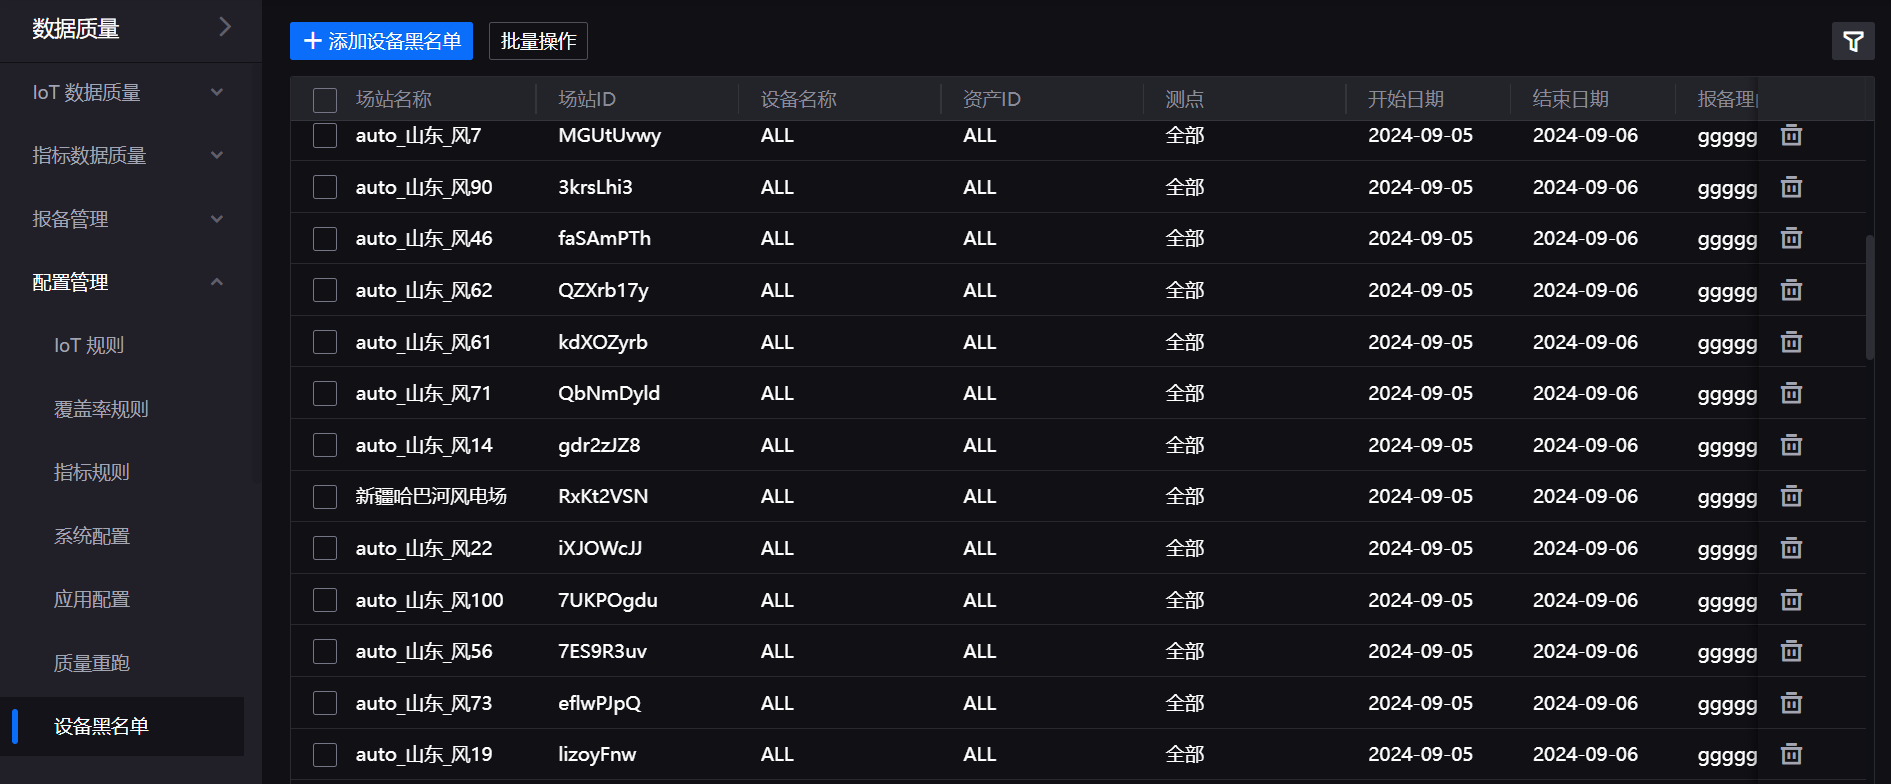The height and width of the screenshot is (784, 1891).
Task: Go to the 质量重跑 page
Action: [x=92, y=663]
